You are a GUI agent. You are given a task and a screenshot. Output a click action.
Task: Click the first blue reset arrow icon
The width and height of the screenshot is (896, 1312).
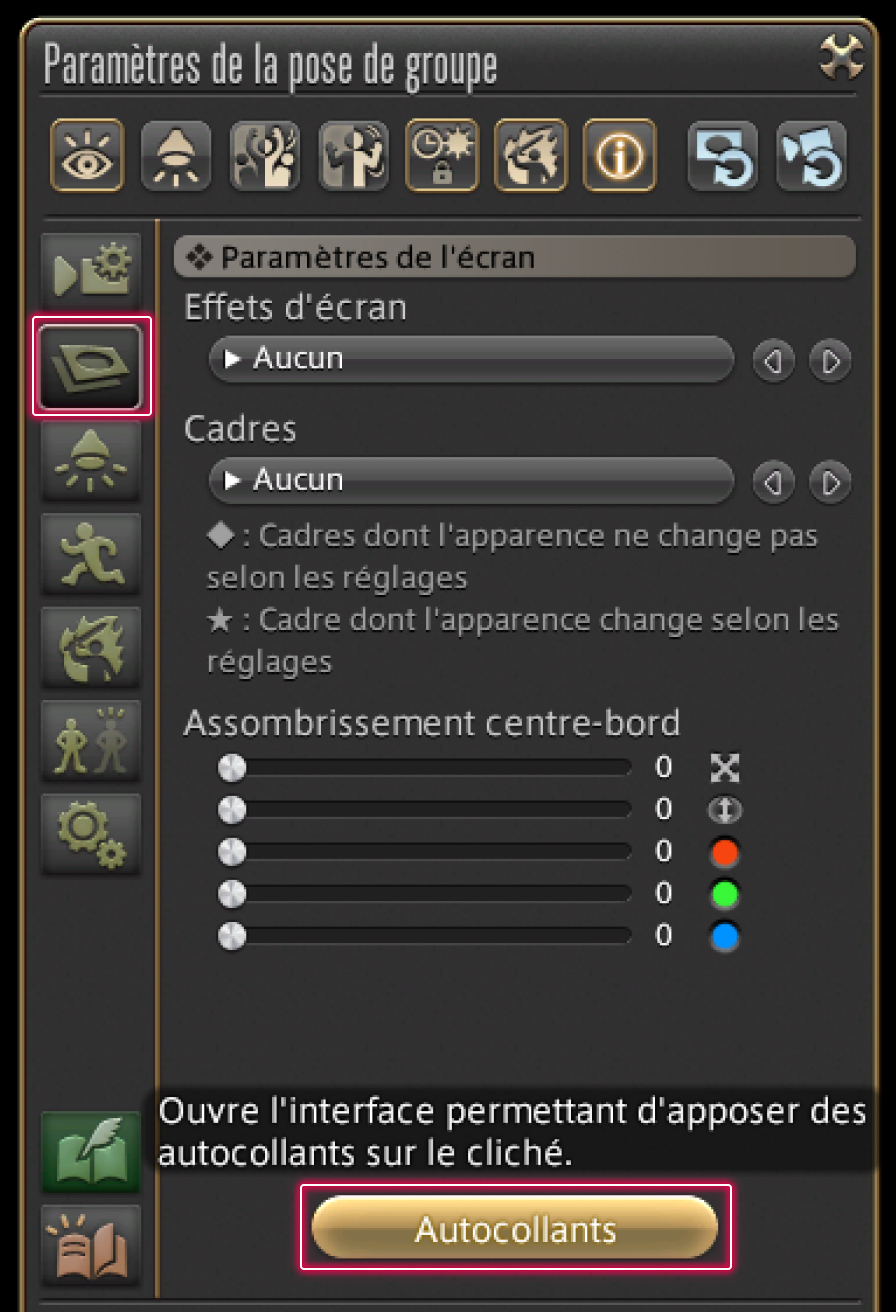[x=723, y=157]
